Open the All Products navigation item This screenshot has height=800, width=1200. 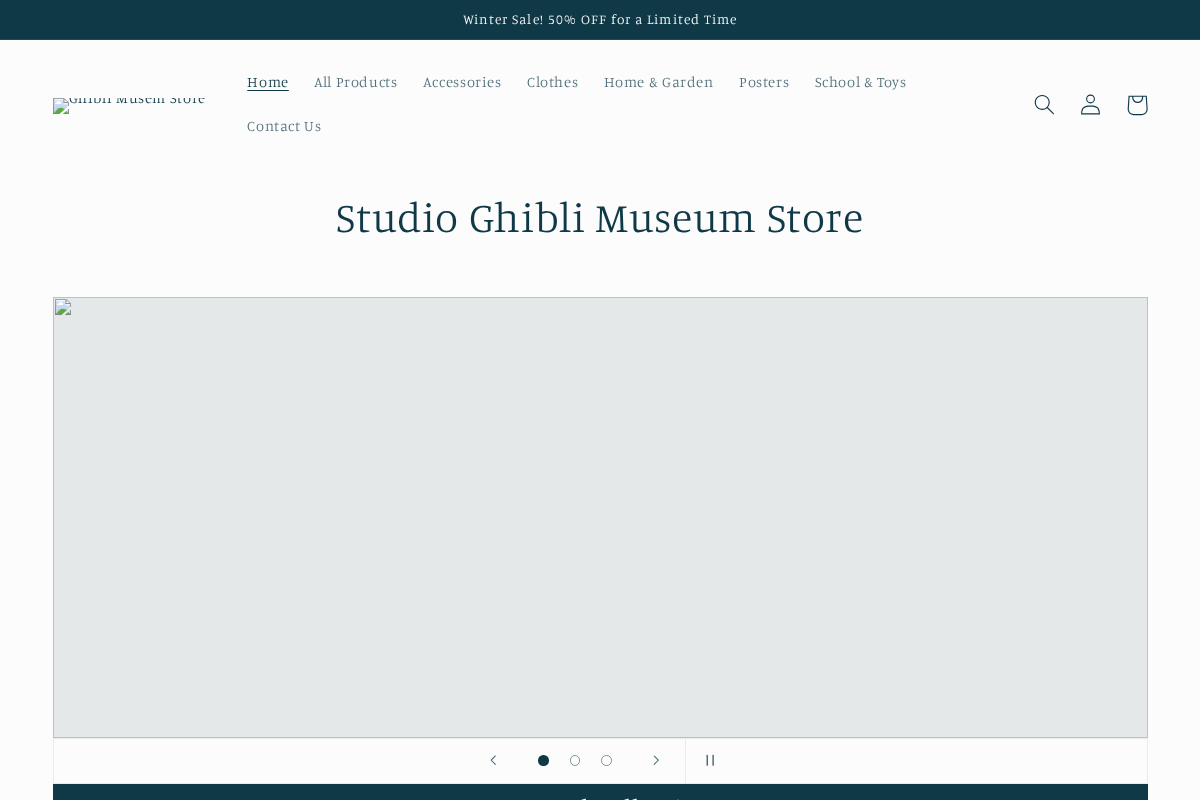356,82
